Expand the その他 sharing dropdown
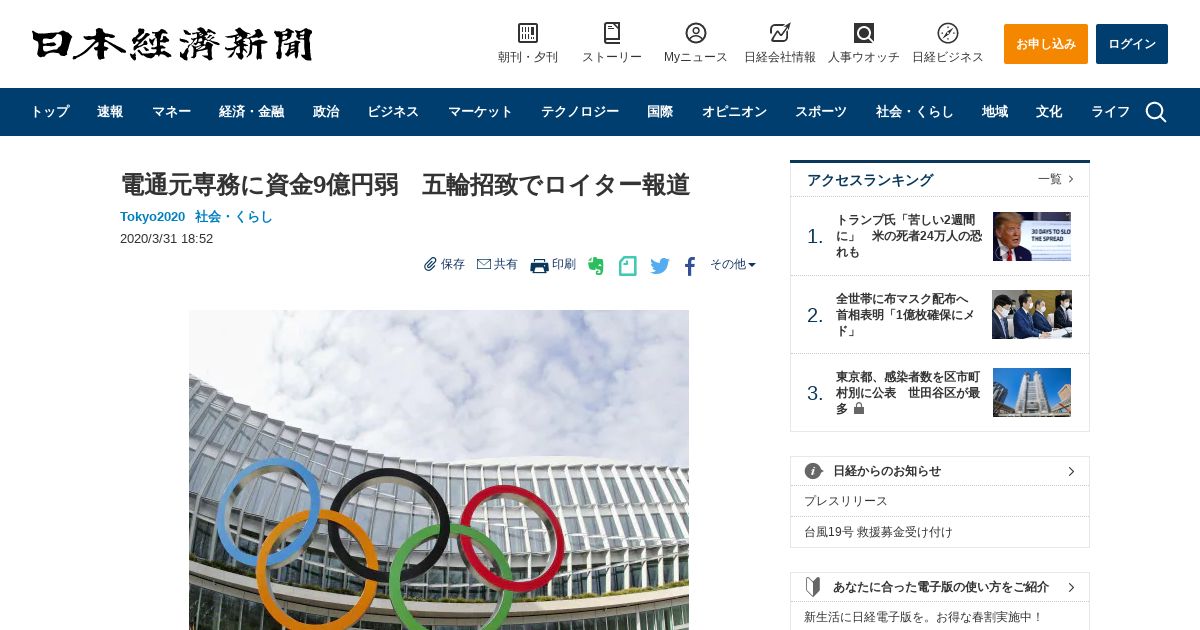Viewport: 1200px width, 630px height. click(x=733, y=265)
